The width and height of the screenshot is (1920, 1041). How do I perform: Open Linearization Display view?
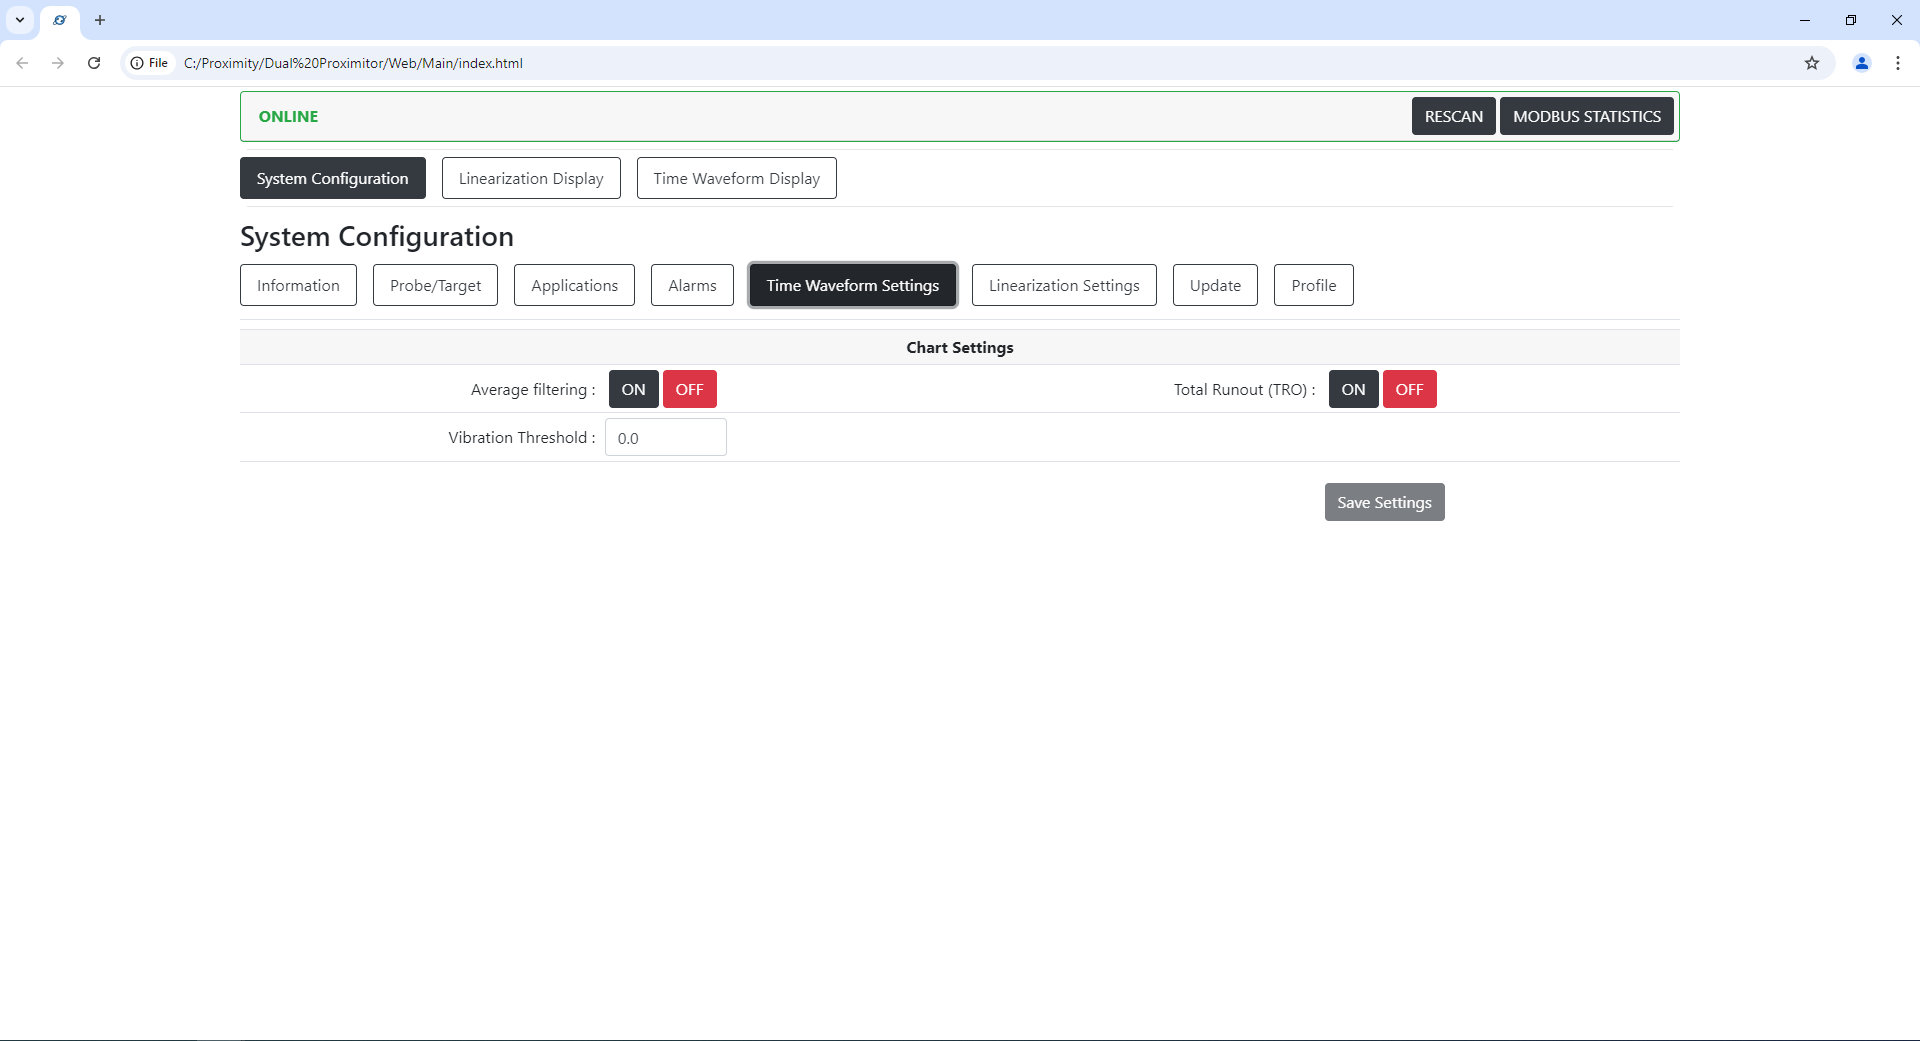tap(531, 178)
